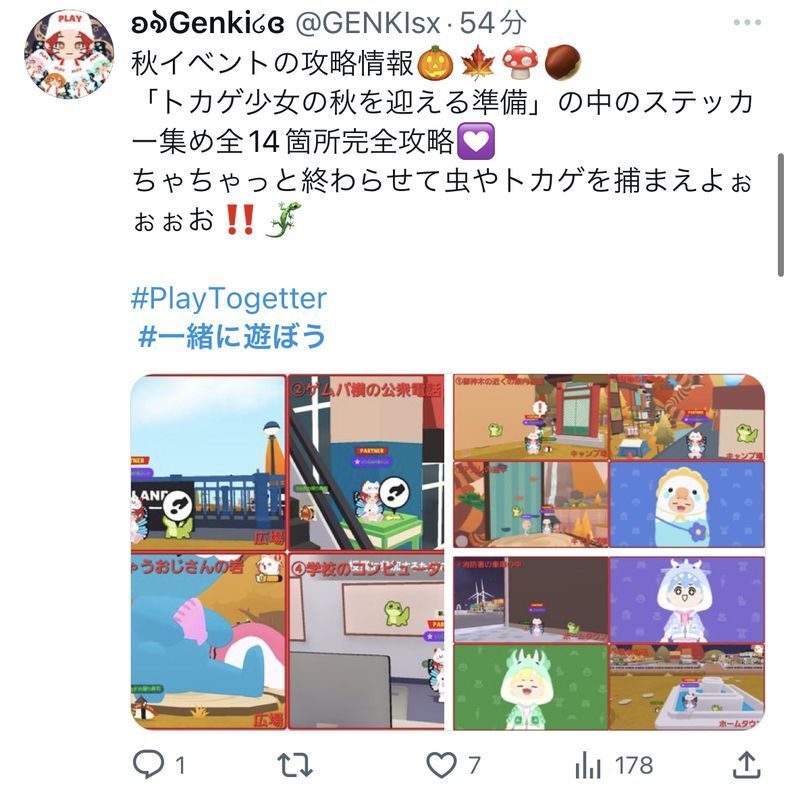Open the #PlayTogetter hashtag link

pos(229,298)
